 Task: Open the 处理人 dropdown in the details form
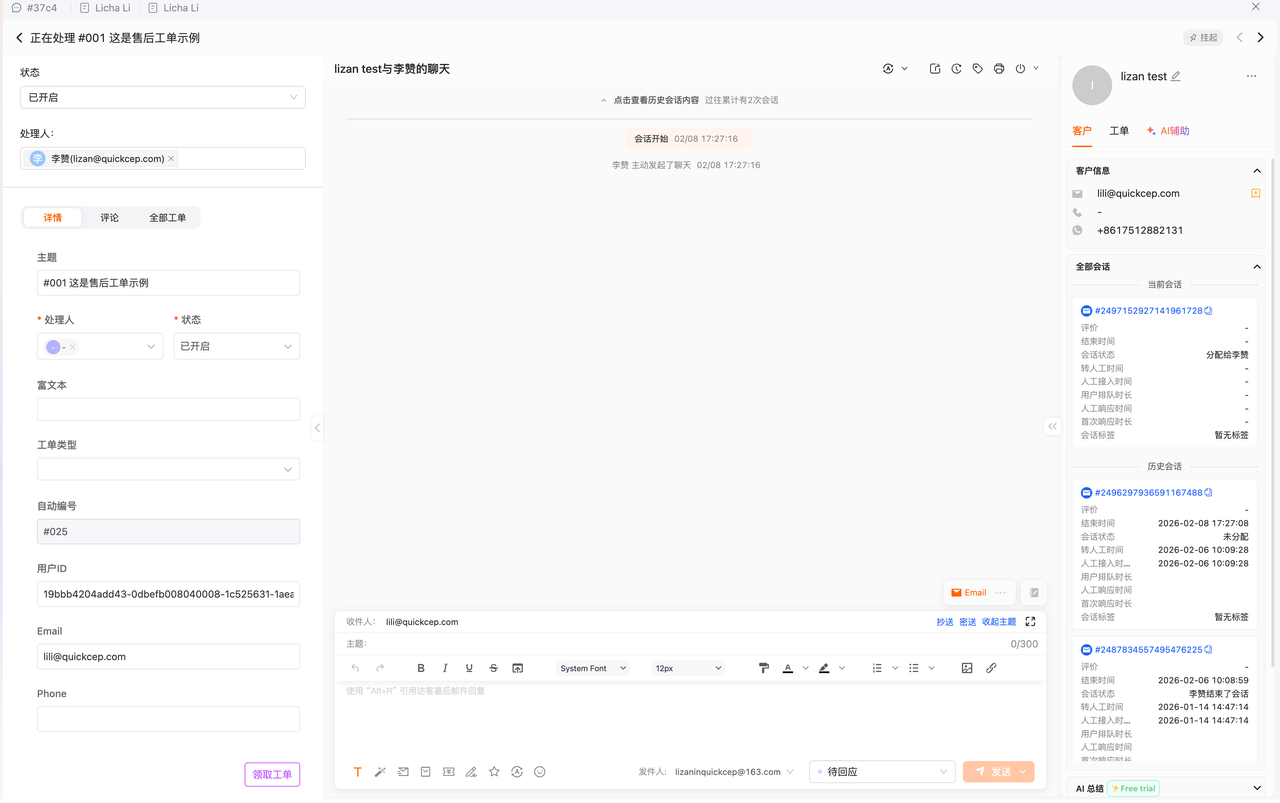coord(100,346)
